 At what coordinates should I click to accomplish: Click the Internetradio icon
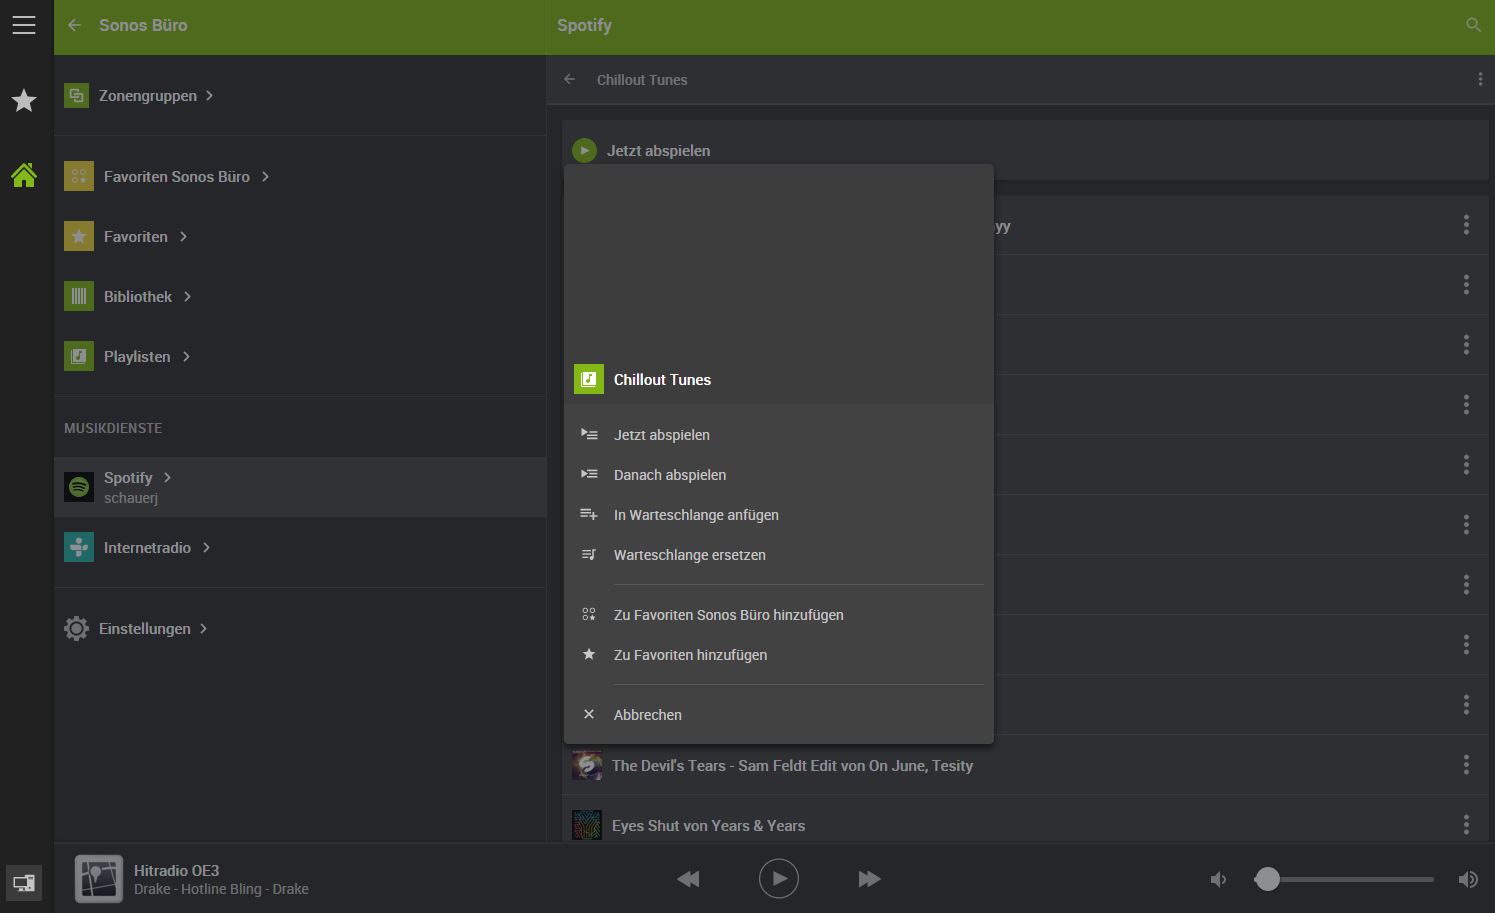coord(79,547)
